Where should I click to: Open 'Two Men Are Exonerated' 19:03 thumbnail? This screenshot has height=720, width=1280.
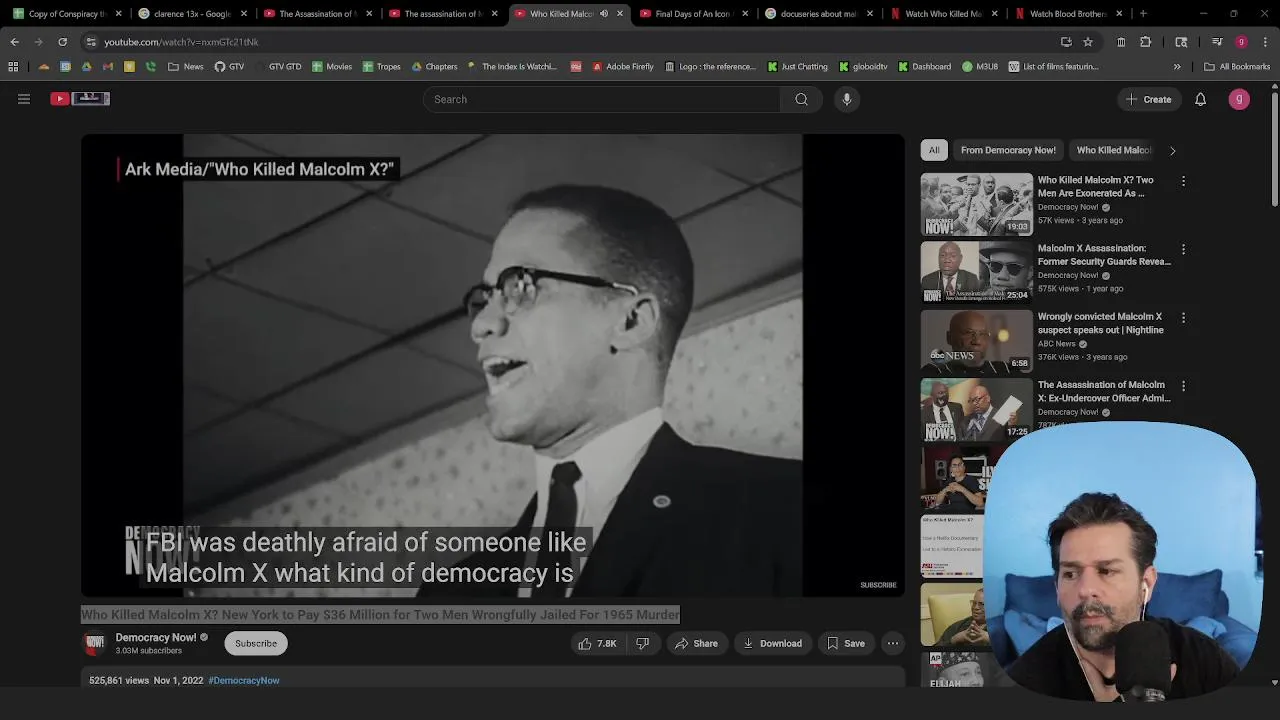pos(977,204)
